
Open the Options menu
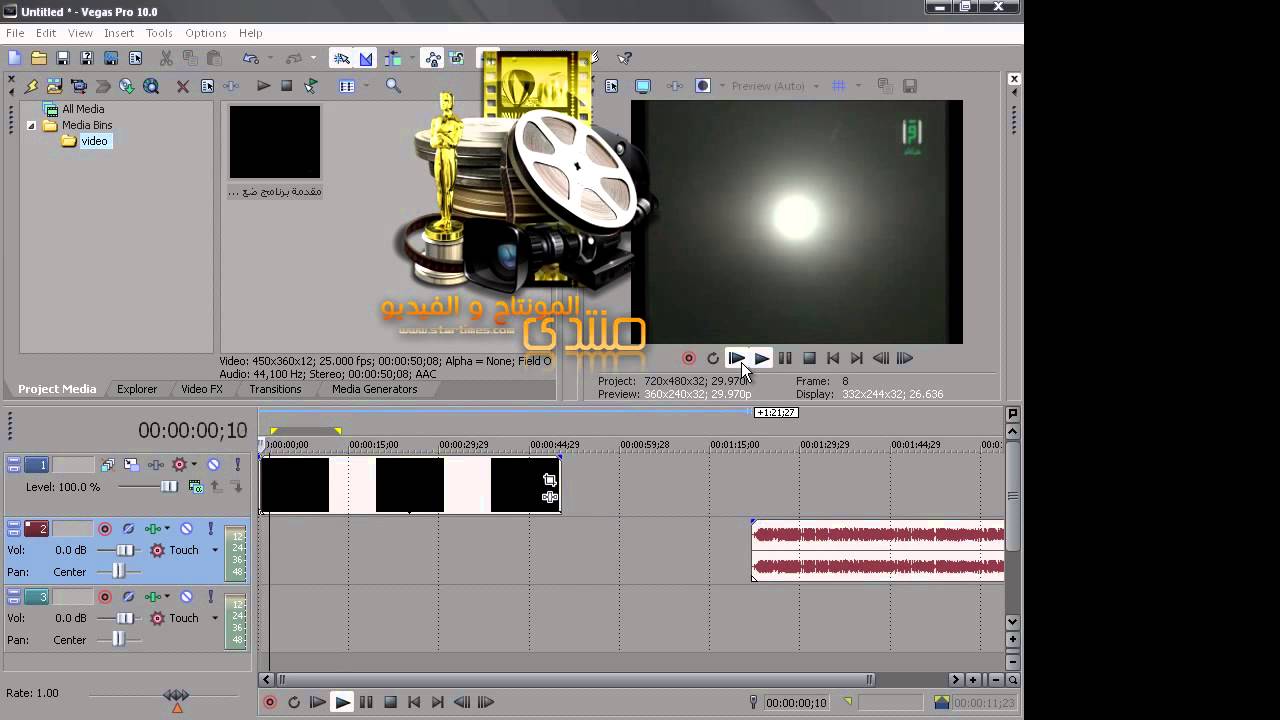[x=205, y=33]
